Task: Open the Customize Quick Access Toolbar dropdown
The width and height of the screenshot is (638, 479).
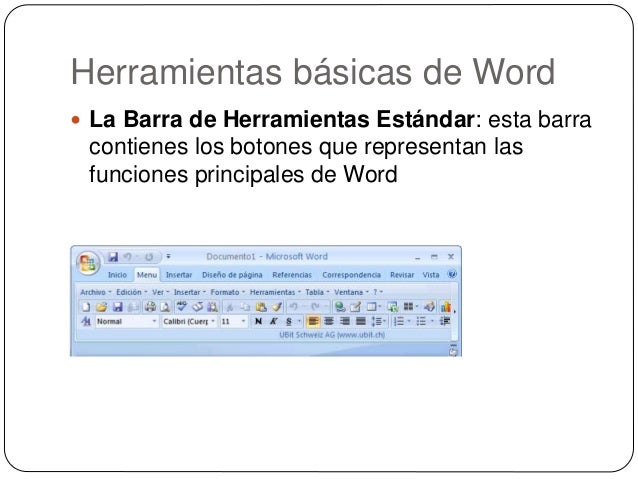Action: coord(168,257)
